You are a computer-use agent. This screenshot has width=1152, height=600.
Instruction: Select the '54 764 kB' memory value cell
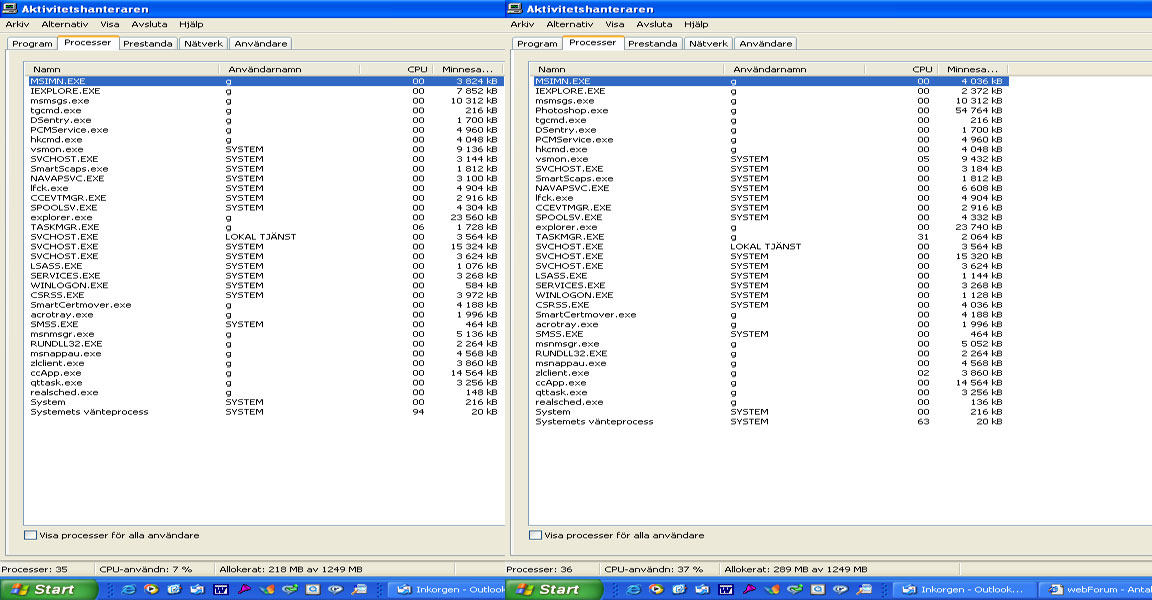pos(978,110)
